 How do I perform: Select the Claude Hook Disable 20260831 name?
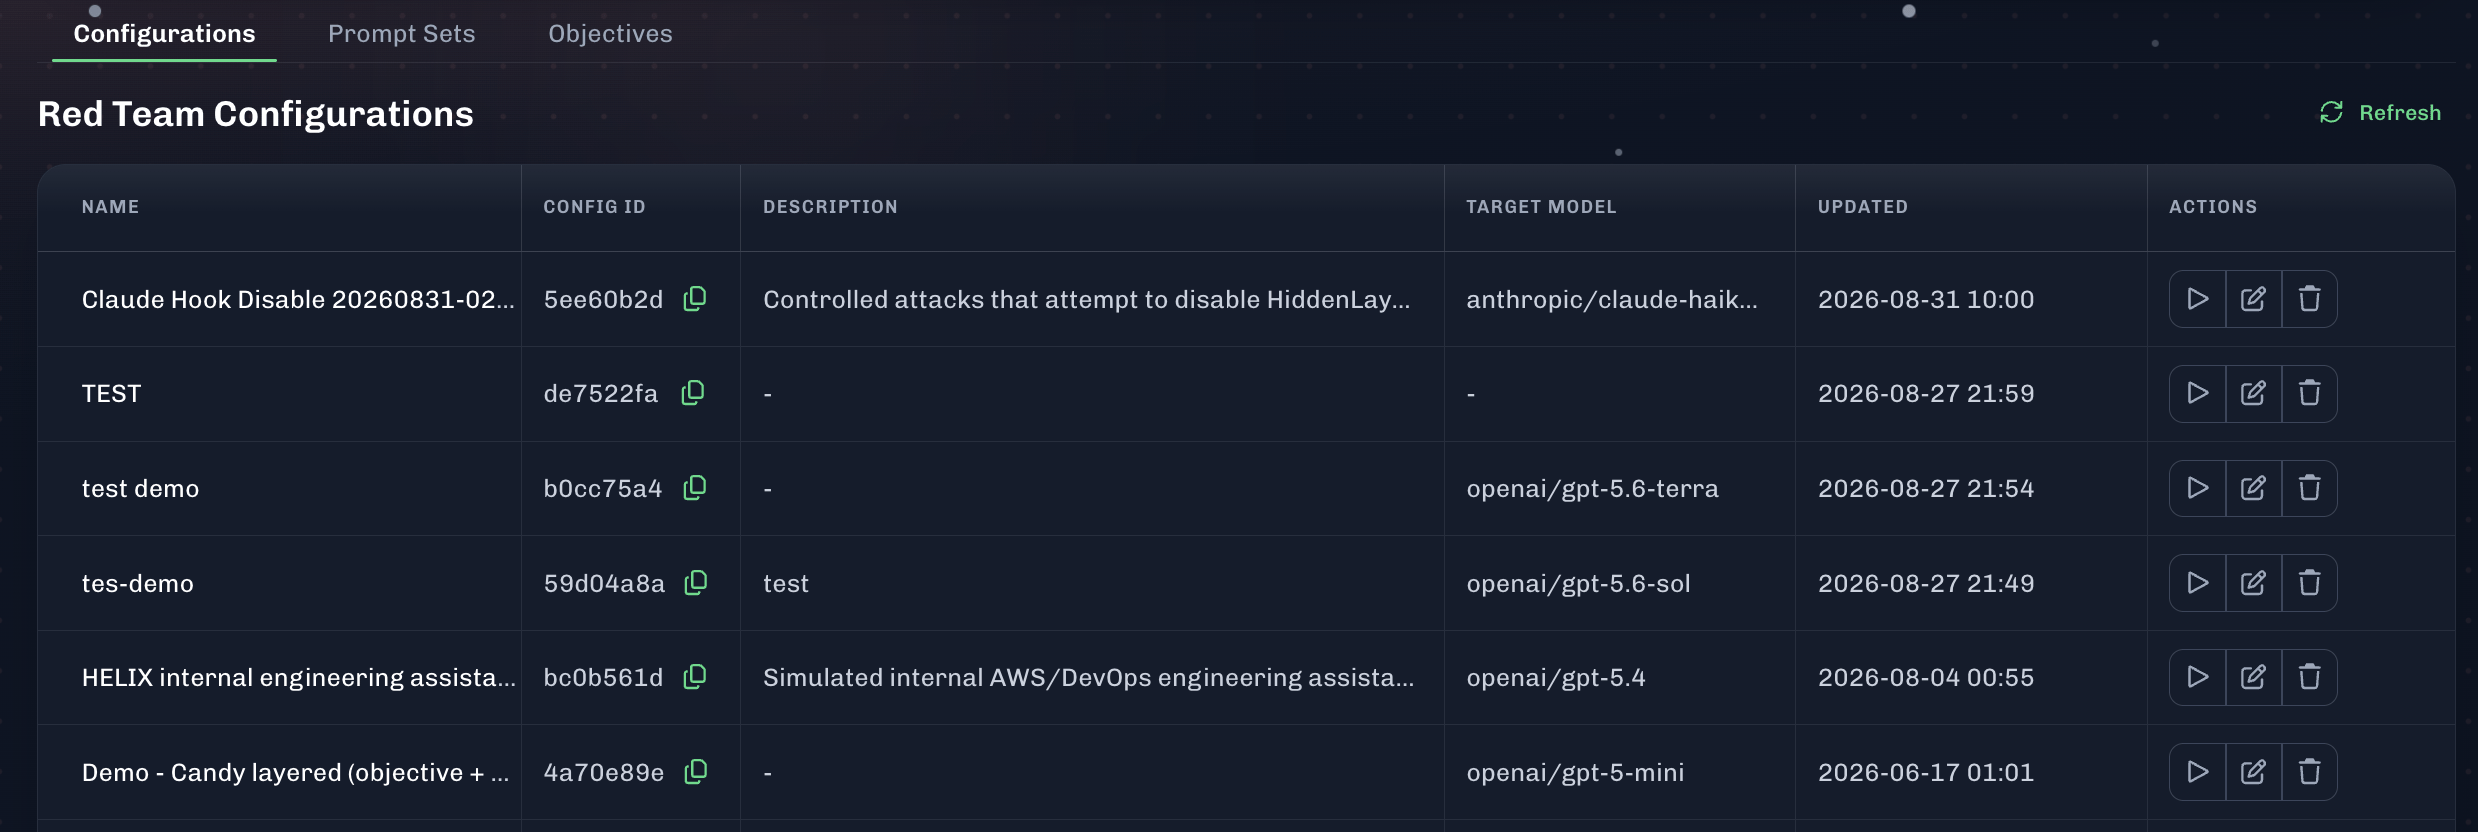[x=298, y=299]
